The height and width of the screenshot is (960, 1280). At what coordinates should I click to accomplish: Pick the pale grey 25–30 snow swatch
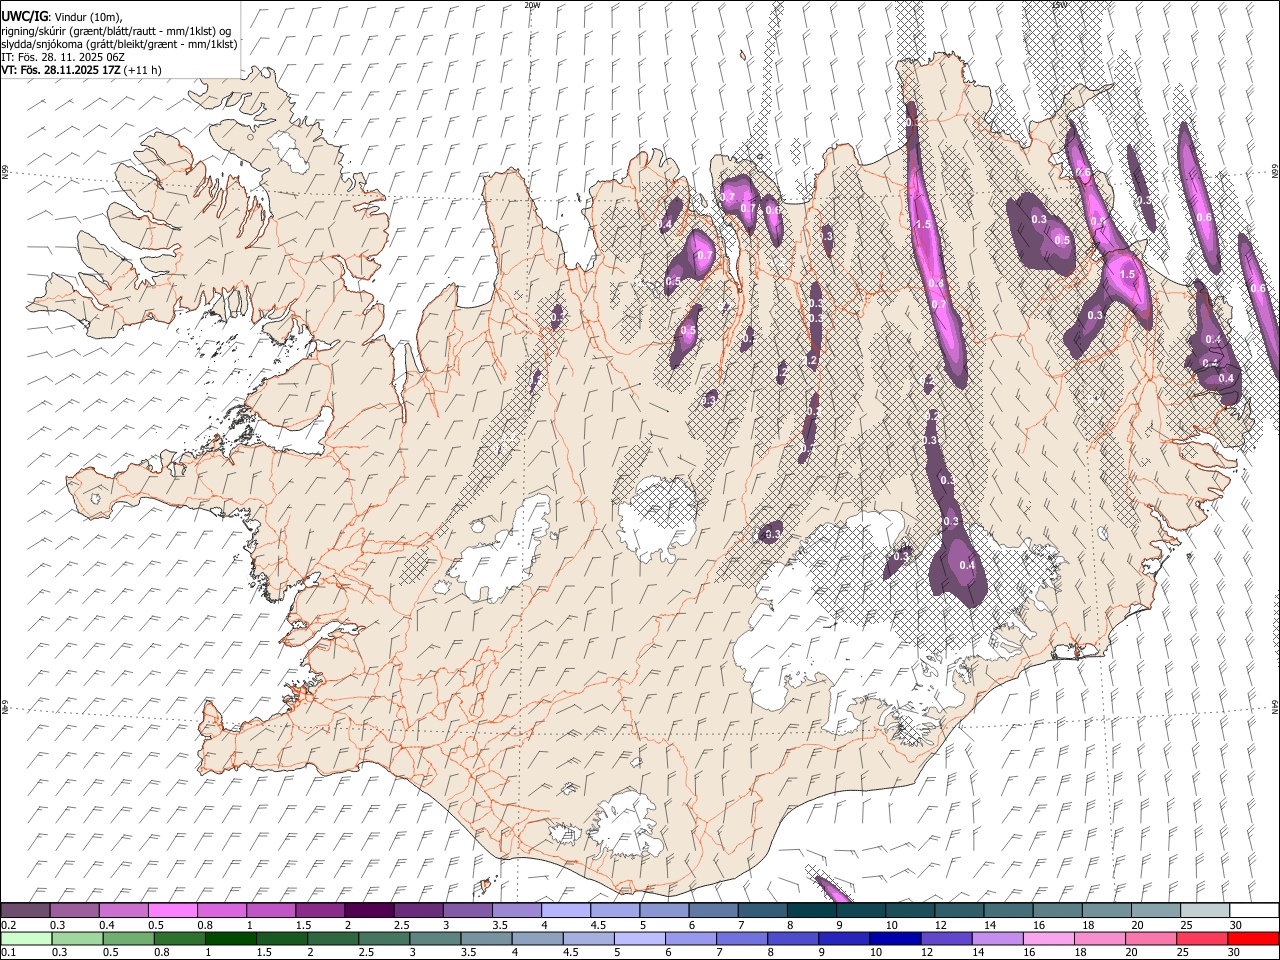(x=1205, y=910)
